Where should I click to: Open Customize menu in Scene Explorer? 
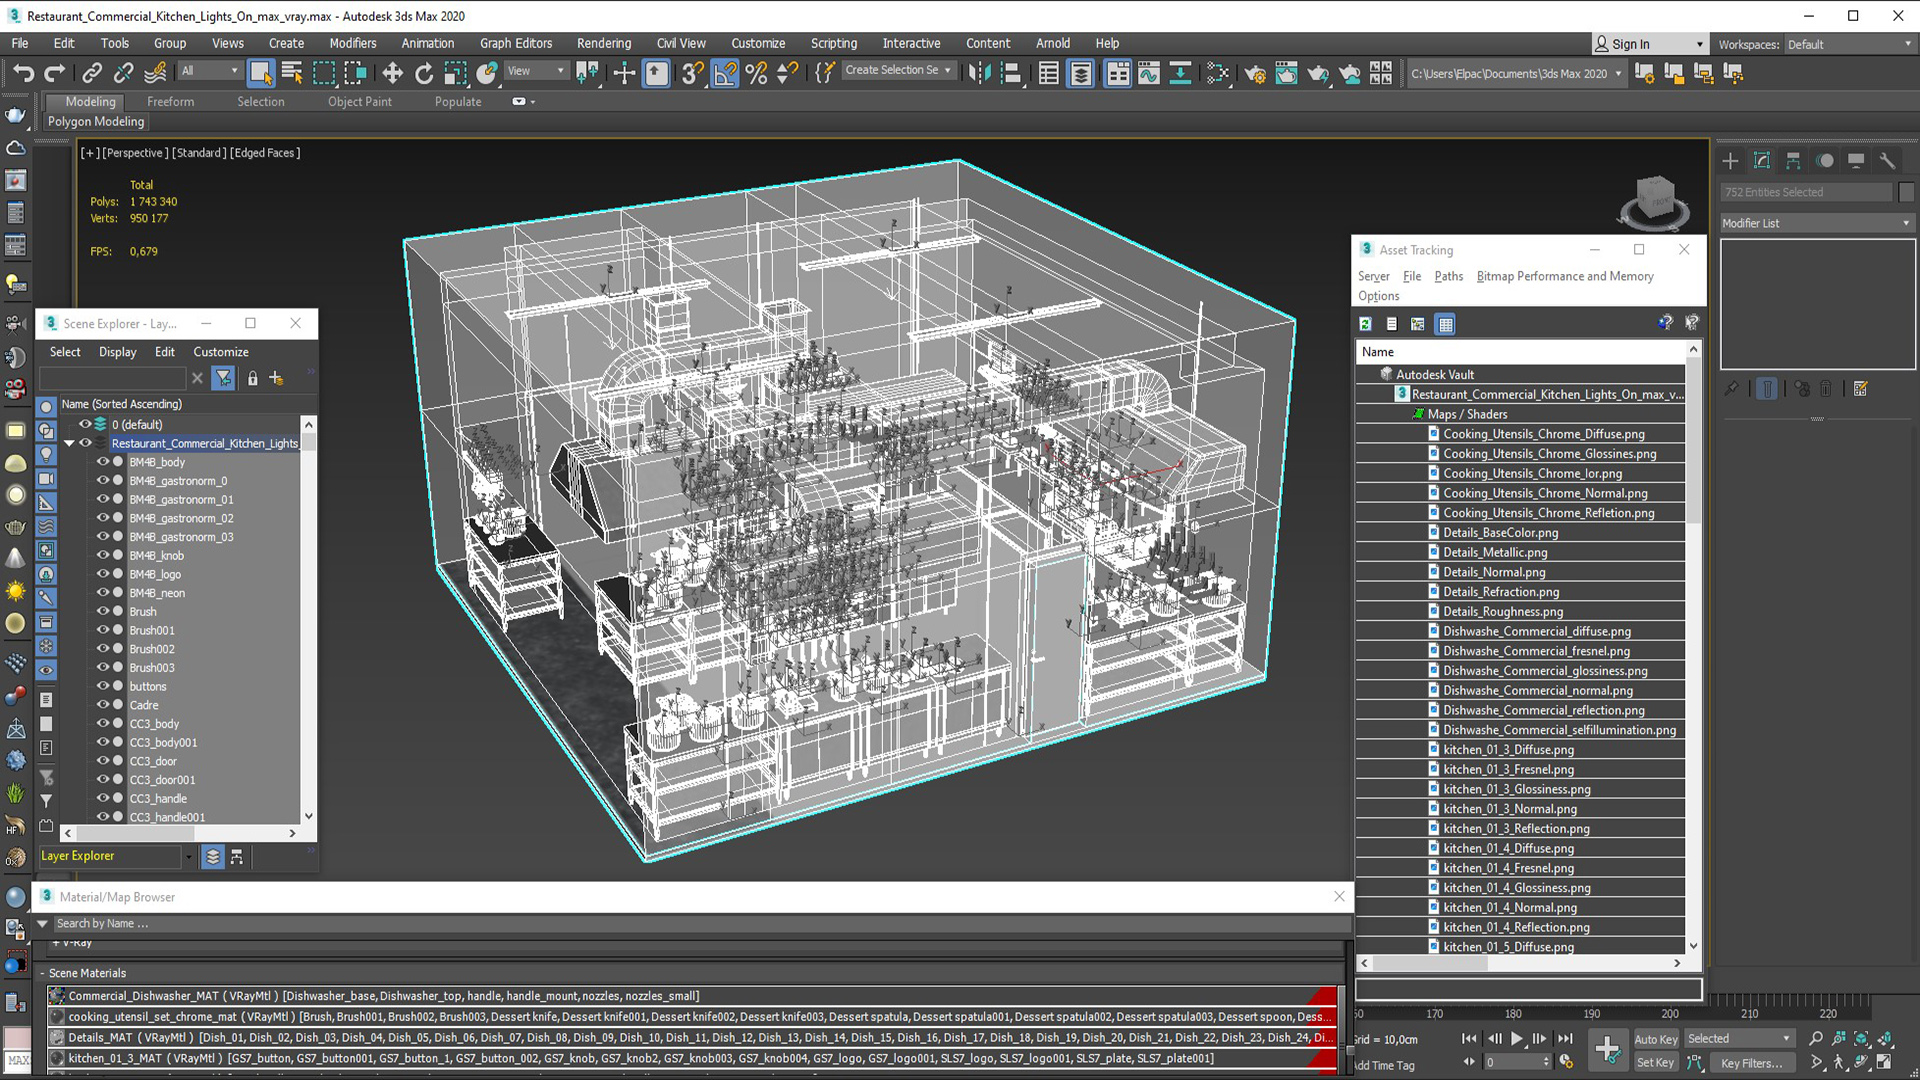tap(221, 352)
